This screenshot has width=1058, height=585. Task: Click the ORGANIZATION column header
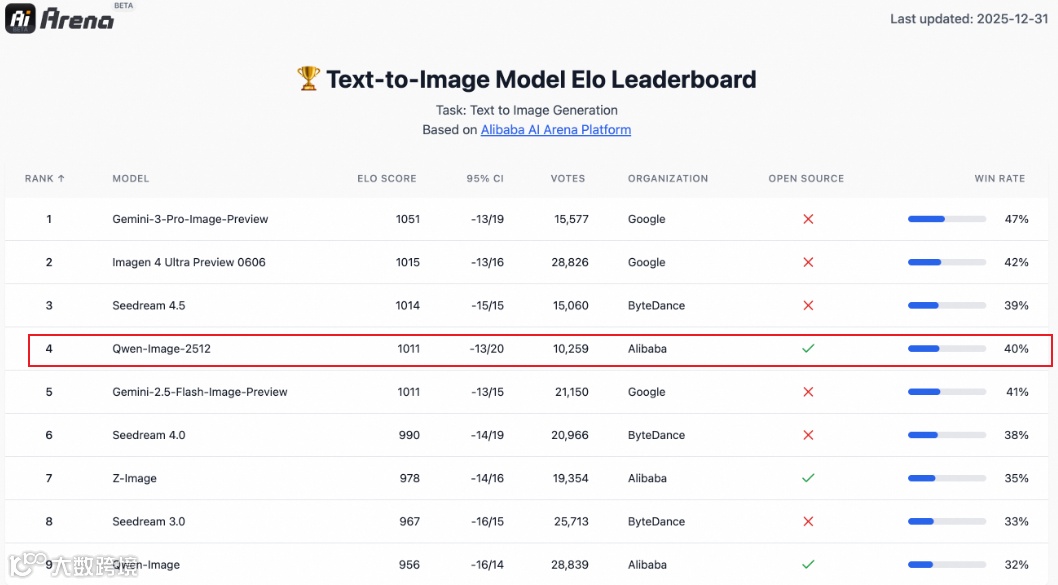(668, 179)
